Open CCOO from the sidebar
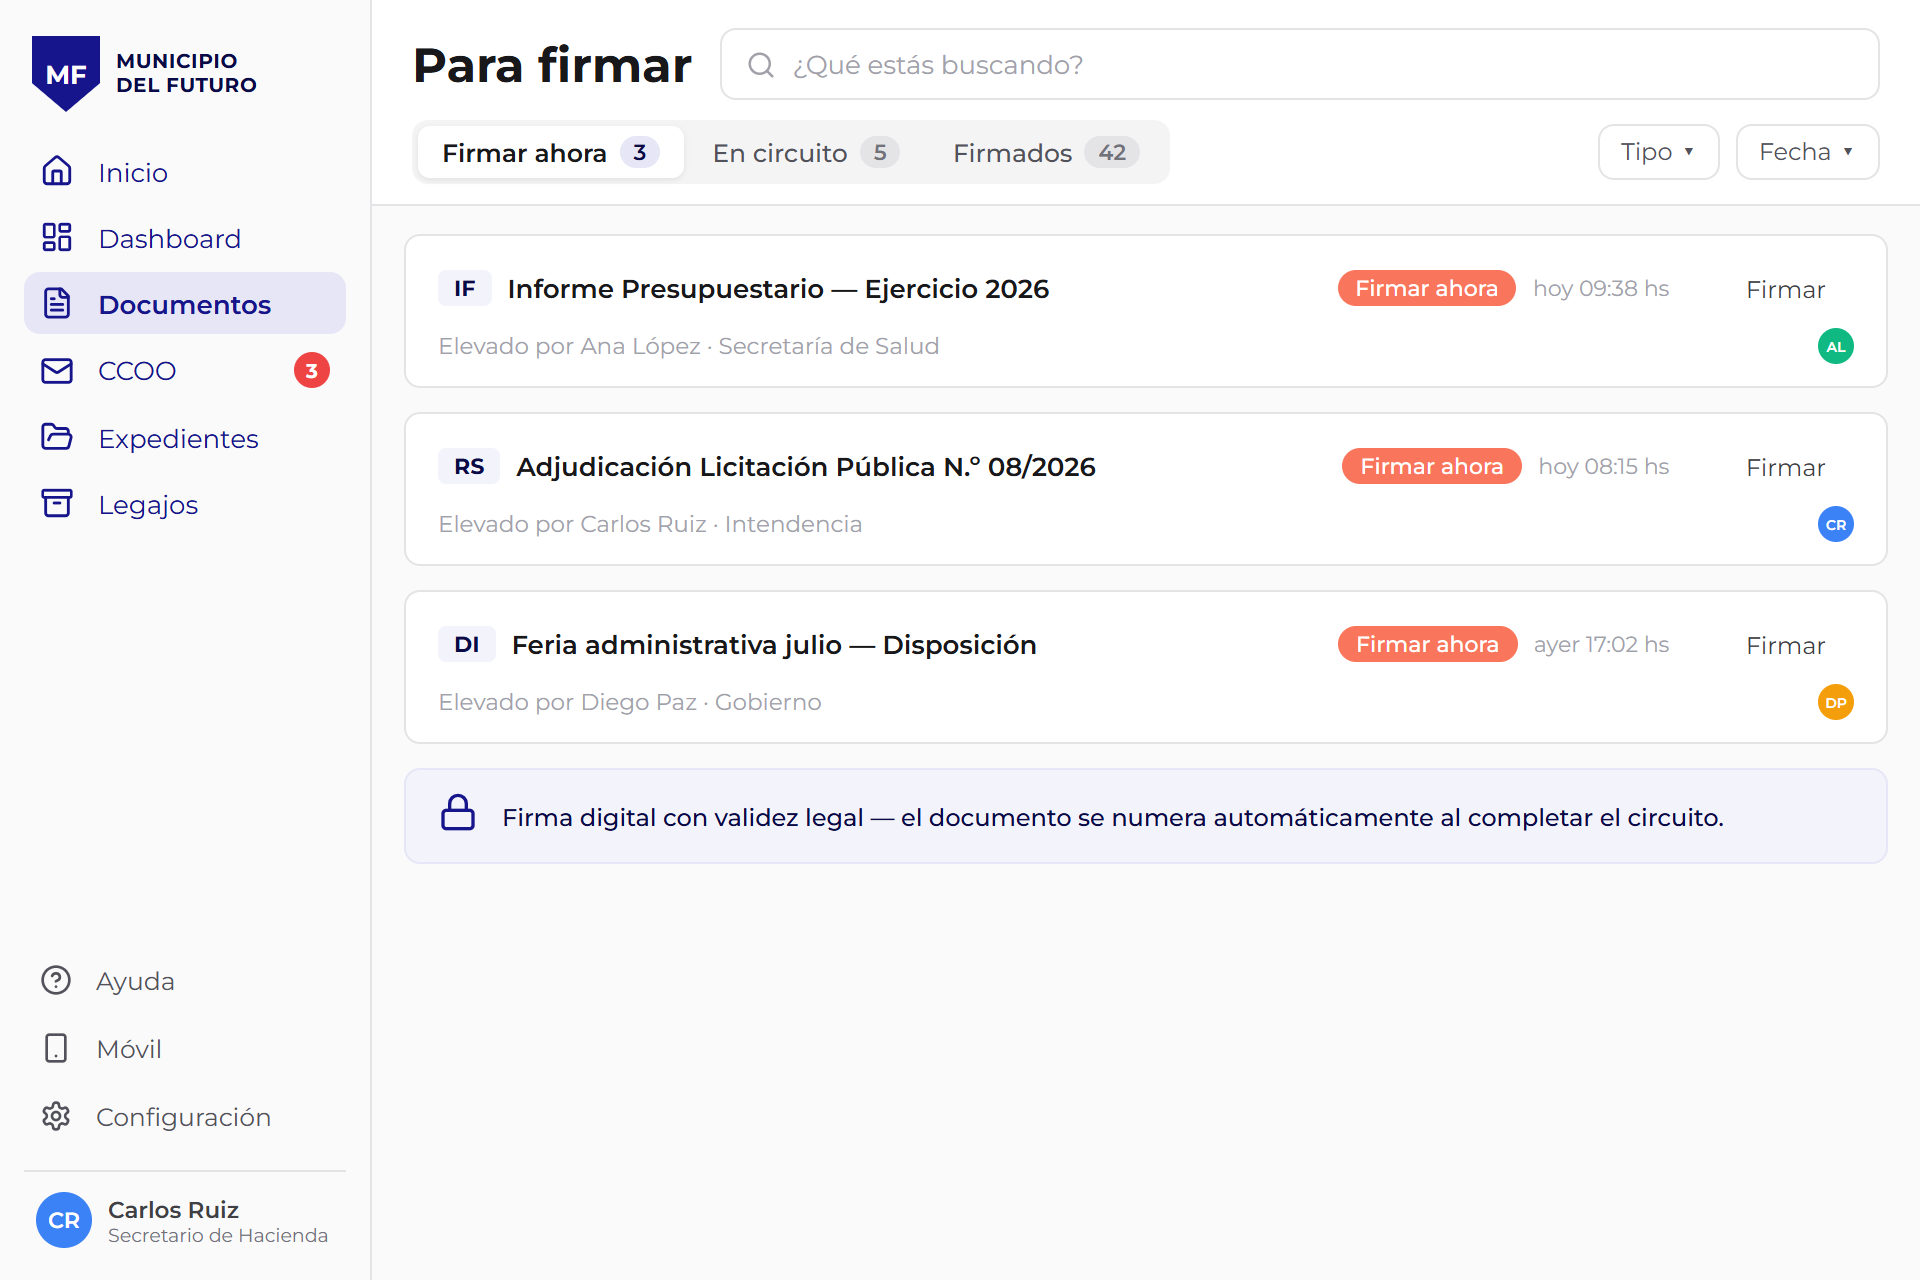 [x=185, y=371]
